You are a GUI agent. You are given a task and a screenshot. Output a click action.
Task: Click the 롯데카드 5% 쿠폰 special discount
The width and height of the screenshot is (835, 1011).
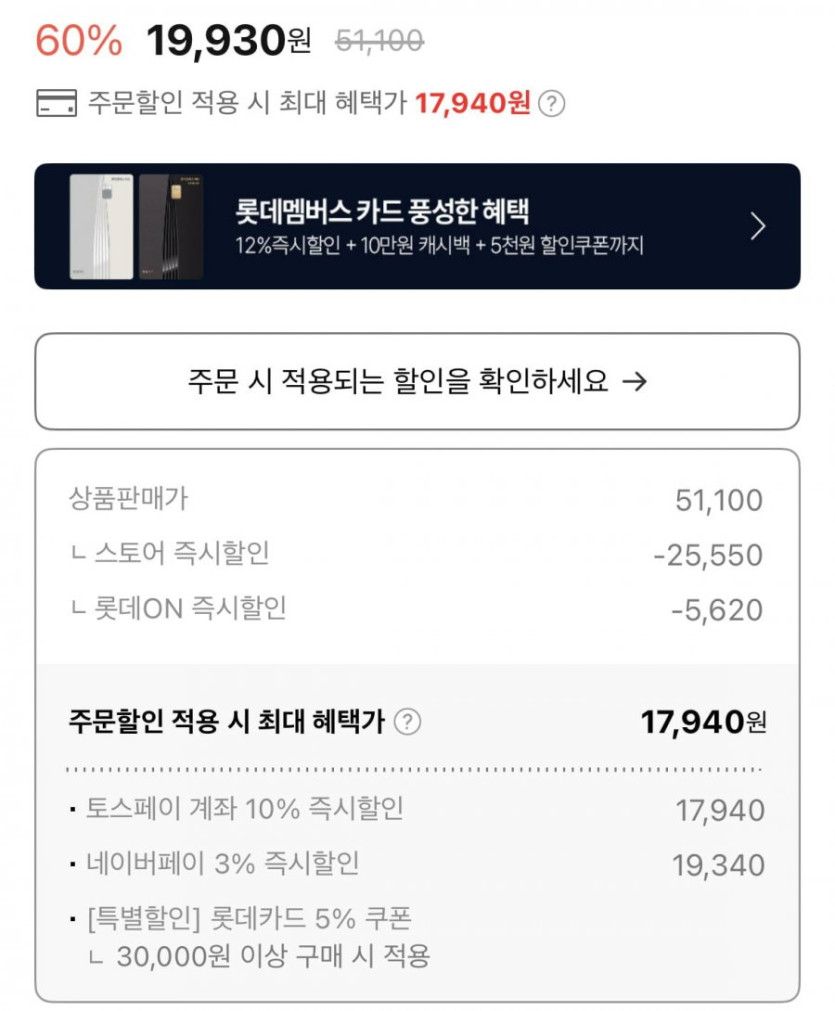(250, 917)
